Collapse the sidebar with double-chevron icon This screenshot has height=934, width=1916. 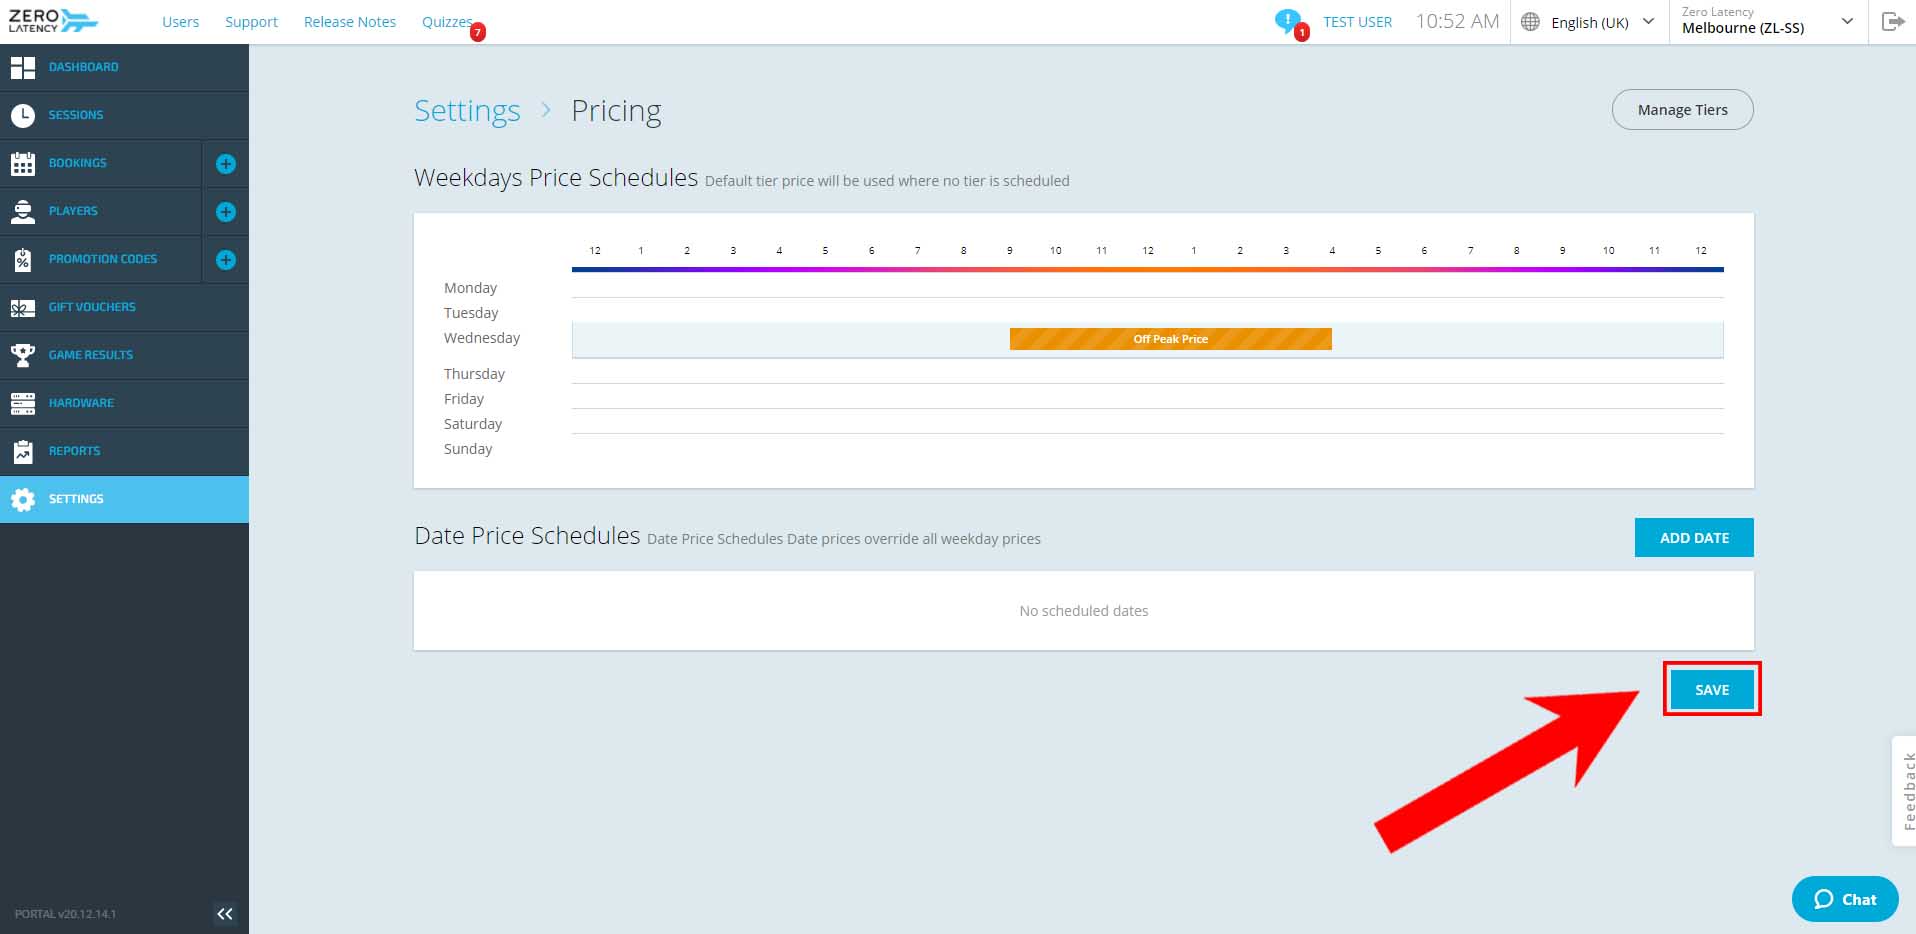click(225, 913)
